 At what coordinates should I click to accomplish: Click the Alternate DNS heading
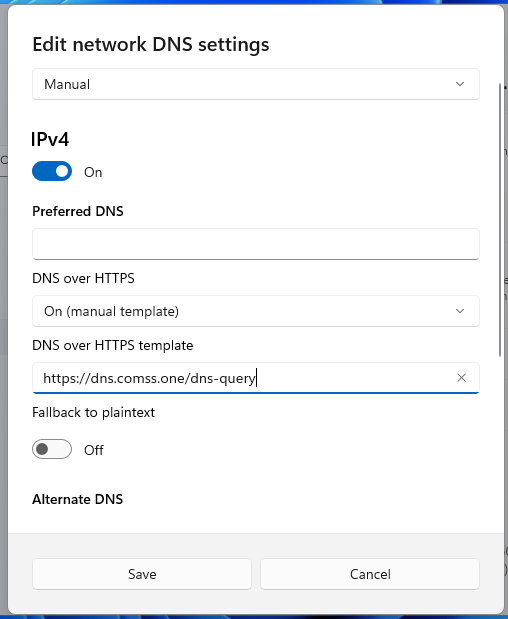[x=77, y=499]
